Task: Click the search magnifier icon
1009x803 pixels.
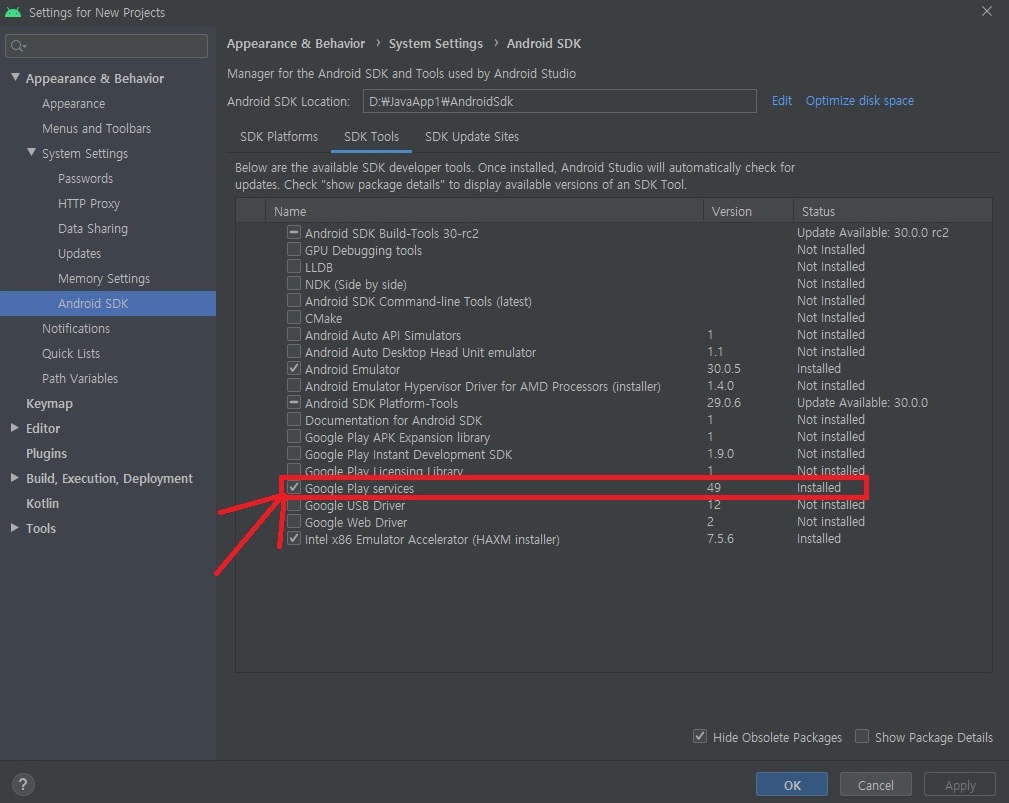Action: (17, 46)
